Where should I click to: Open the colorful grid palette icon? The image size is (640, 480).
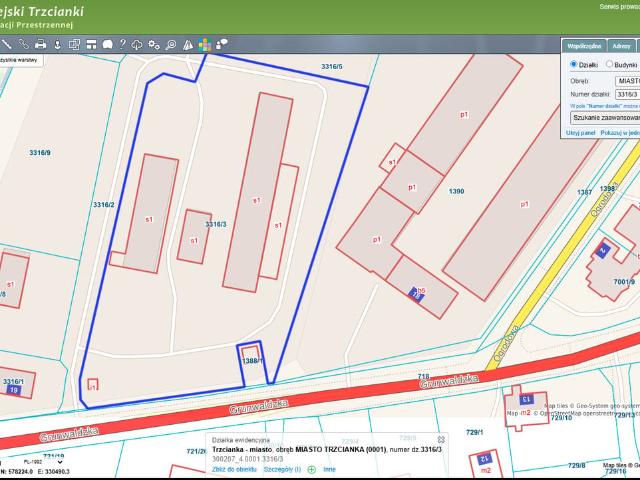click(203, 45)
